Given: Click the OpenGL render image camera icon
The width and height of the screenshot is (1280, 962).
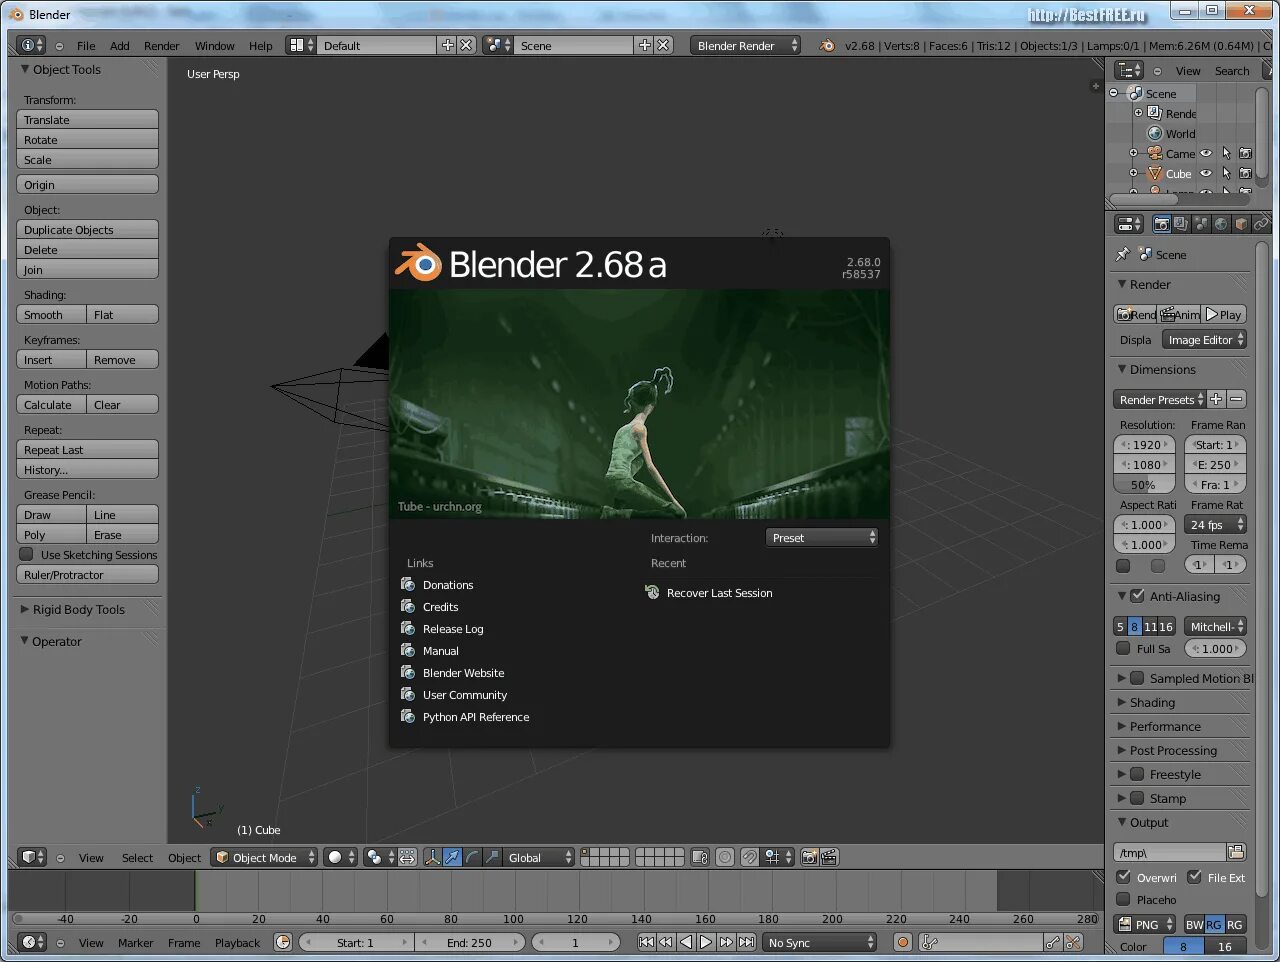Looking at the screenshot, I should (810, 857).
